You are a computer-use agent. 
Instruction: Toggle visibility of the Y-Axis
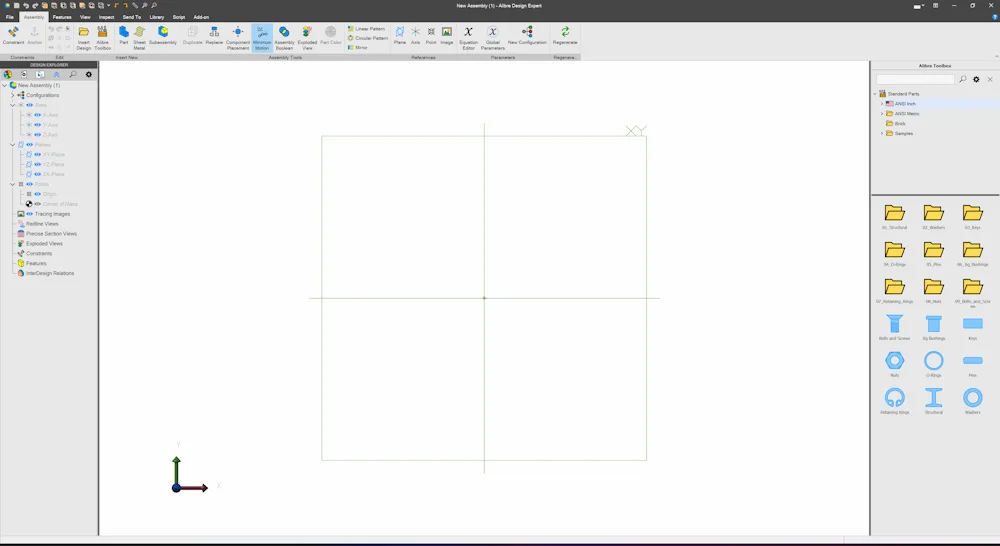click(x=37, y=125)
